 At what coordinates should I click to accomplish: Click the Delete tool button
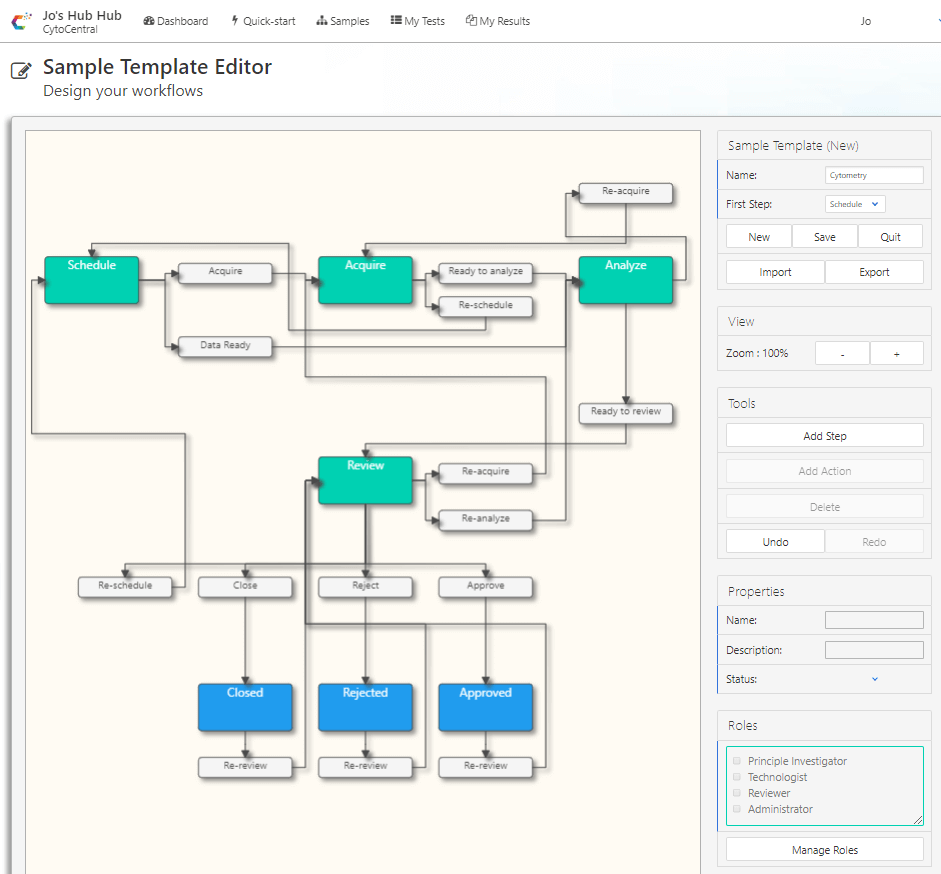825,507
